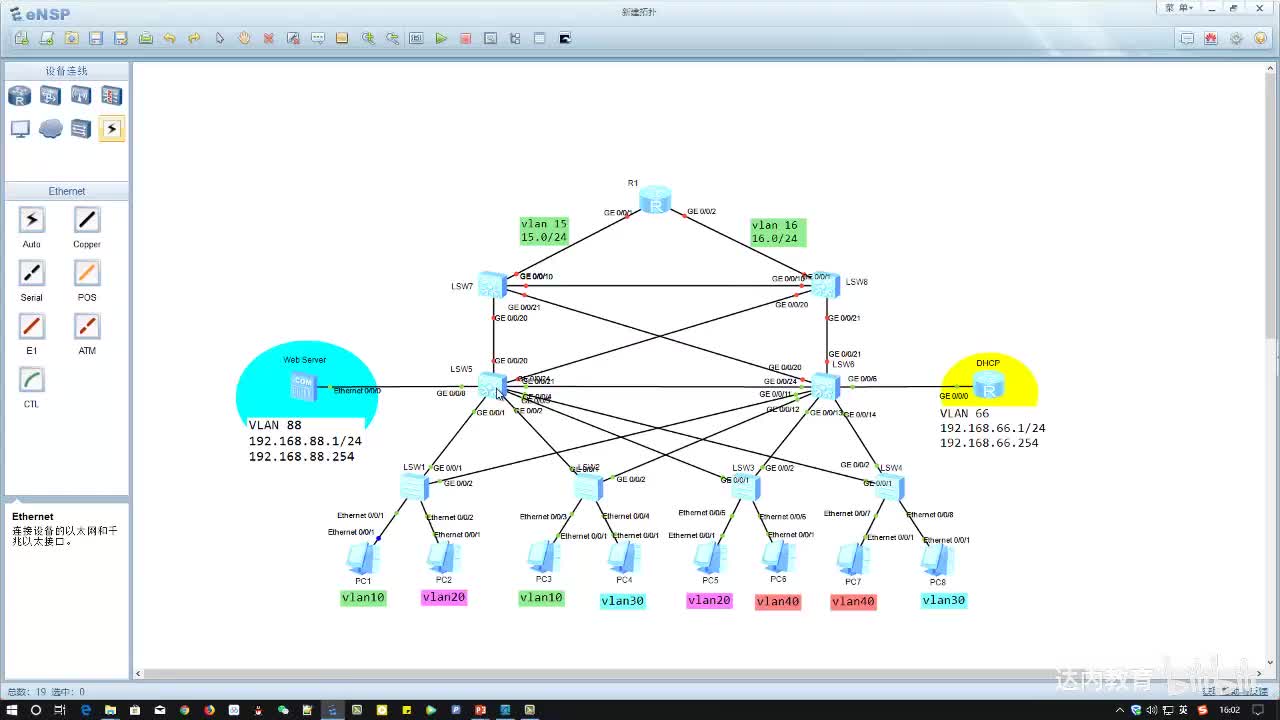Redo the last undone action
The image size is (1280, 720).
195,38
